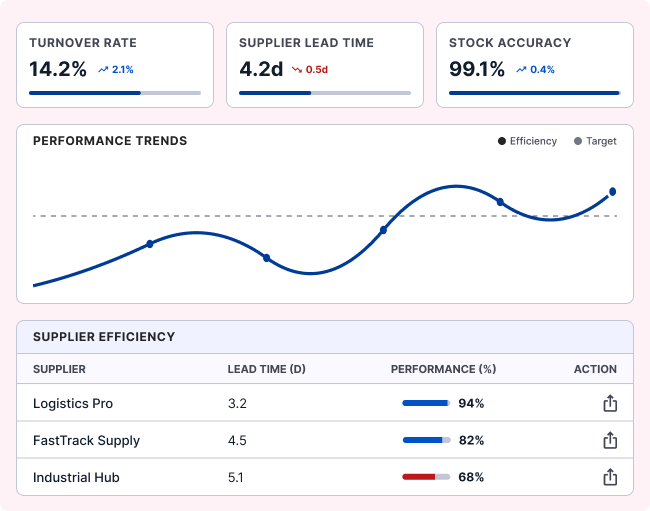Click lead time value 3.2
This screenshot has width=650, height=511.
(237, 403)
